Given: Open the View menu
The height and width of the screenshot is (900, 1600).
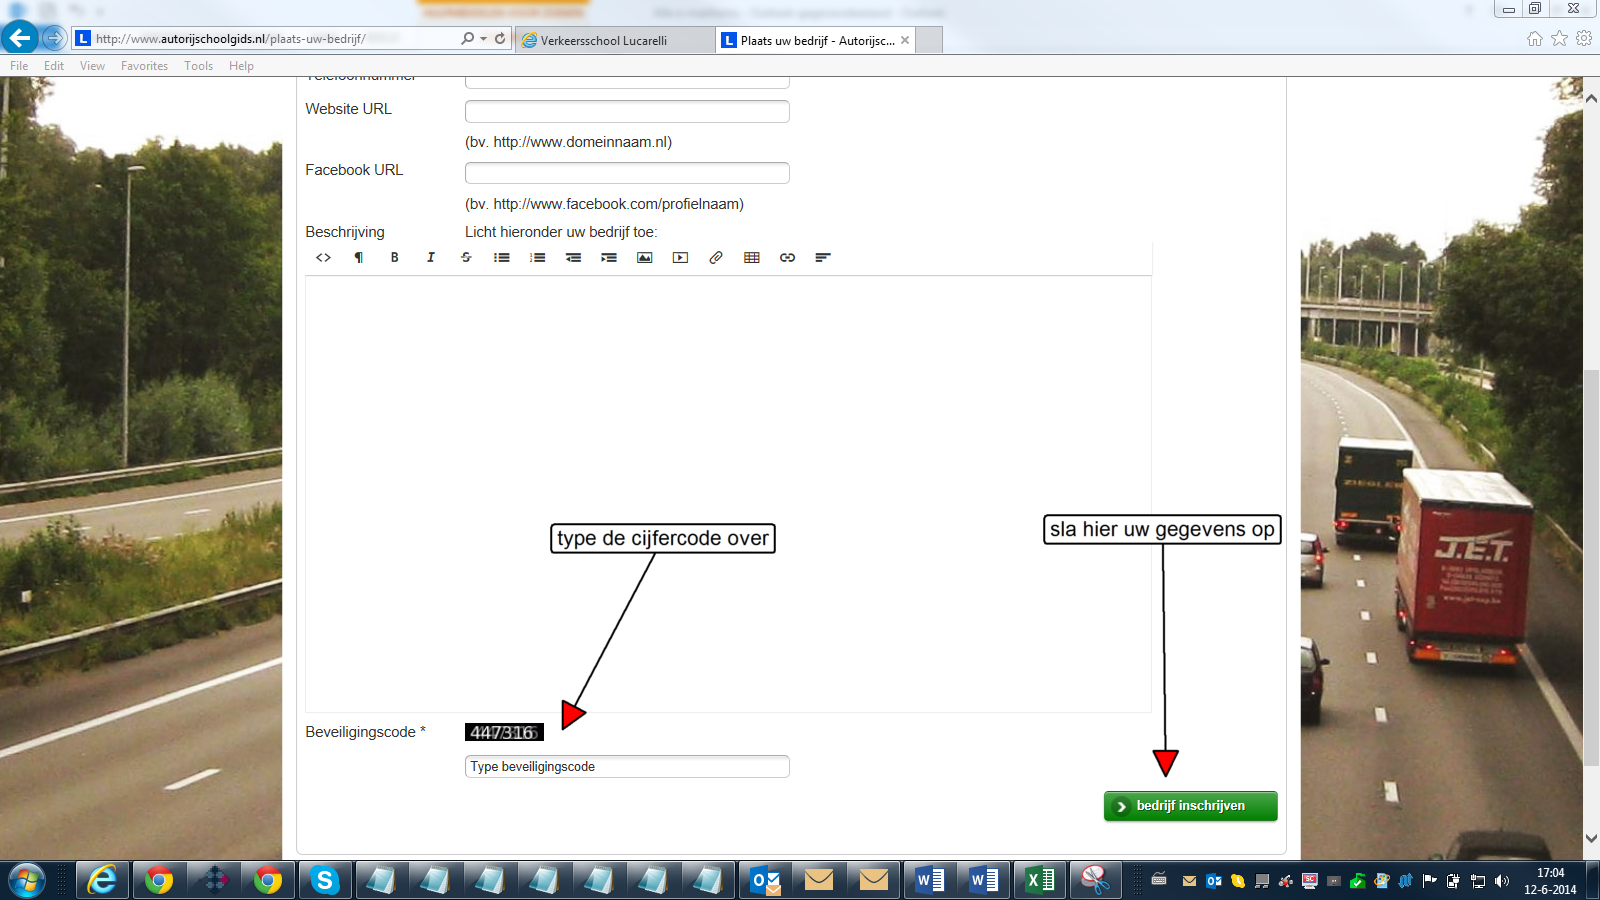Looking at the screenshot, I should coord(92,66).
